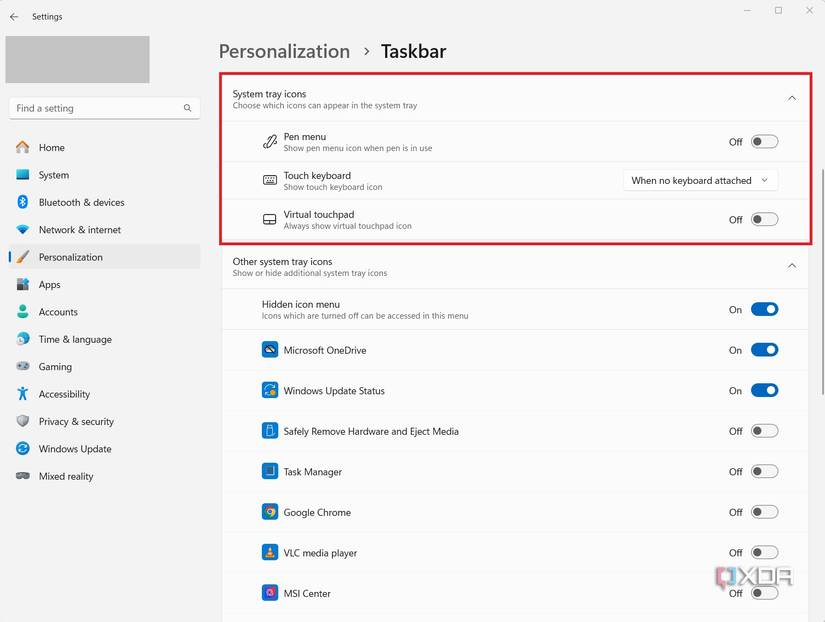Turn on the Virtual touchpad switch
The image size is (825, 622).
764,220
